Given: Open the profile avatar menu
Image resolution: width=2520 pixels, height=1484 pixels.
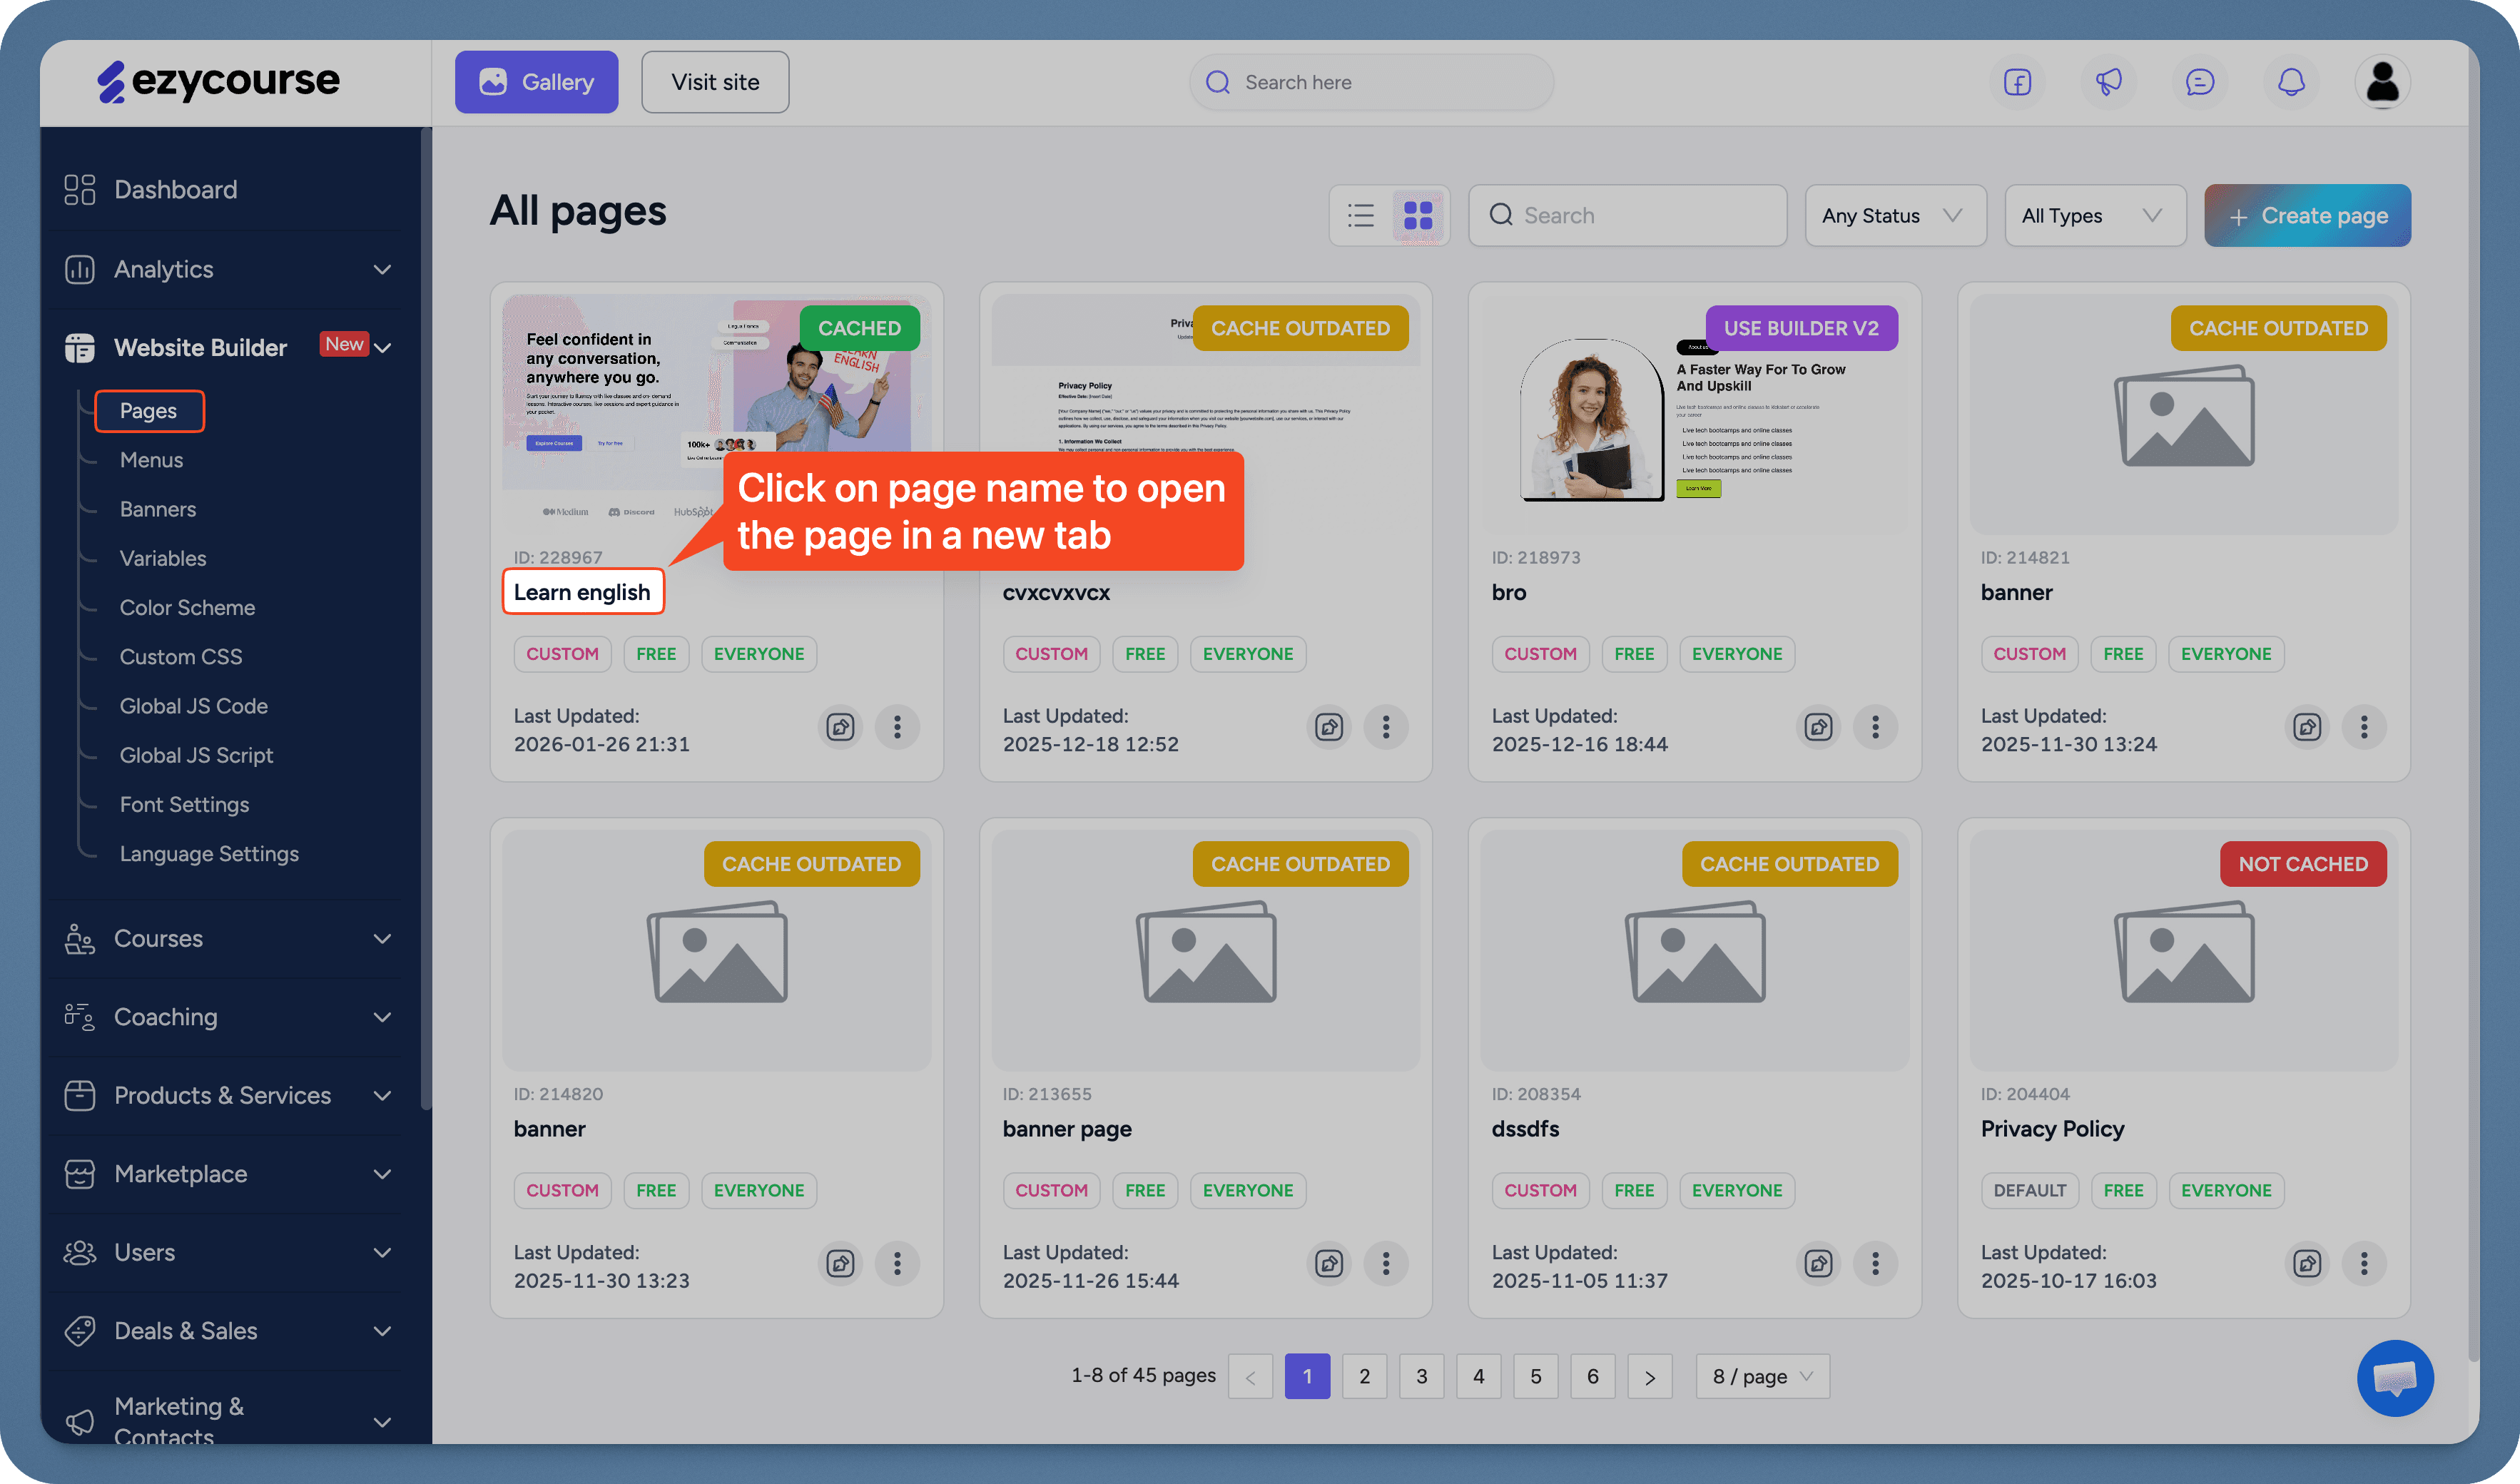Looking at the screenshot, I should [x=2383, y=82].
